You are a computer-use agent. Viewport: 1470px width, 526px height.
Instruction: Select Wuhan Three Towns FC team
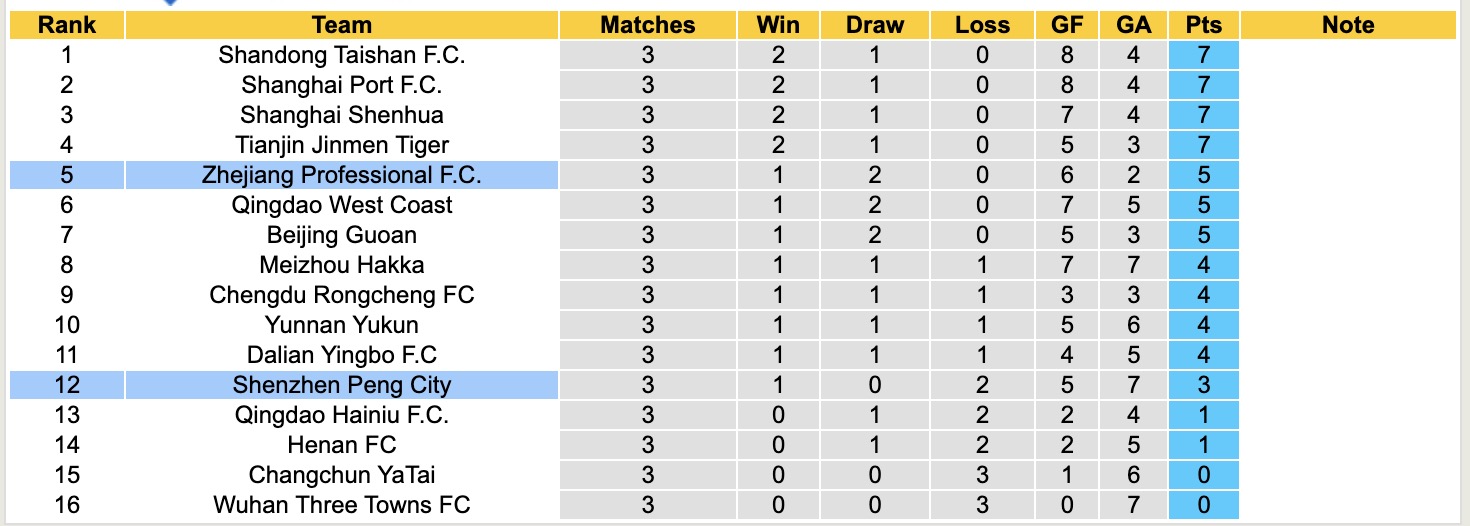[341, 505]
